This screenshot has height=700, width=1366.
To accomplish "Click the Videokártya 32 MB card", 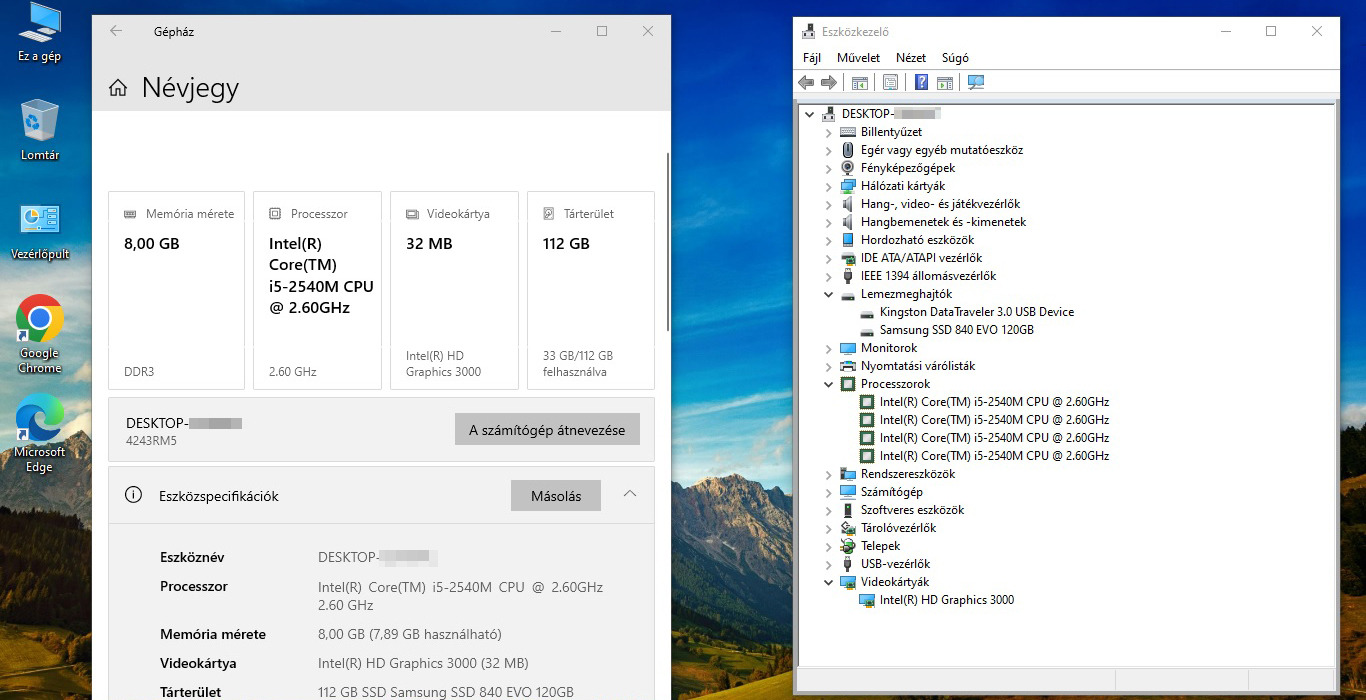I will 454,290.
